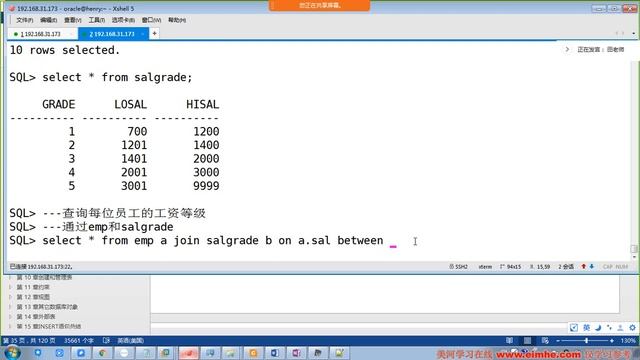Expand 第 13 章 heading in navigation pane
This screenshot has width=640, height=360.
tap(11, 307)
